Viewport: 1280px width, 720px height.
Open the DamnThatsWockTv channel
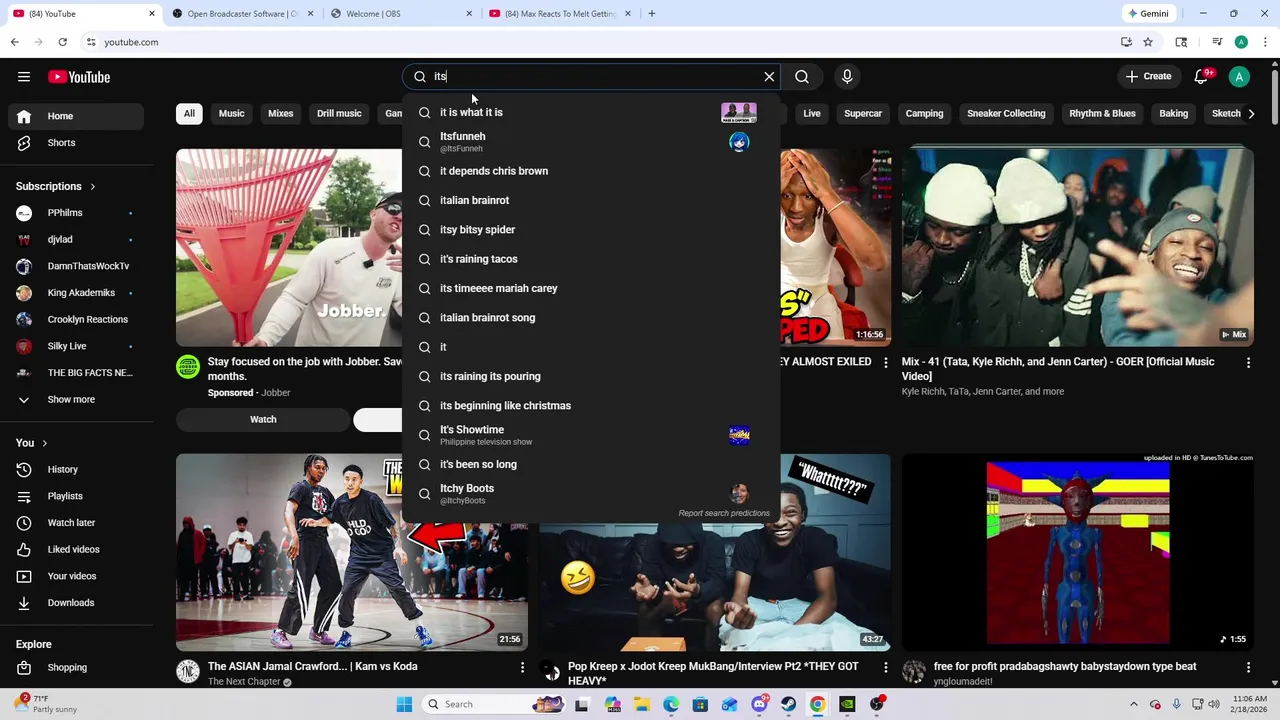click(x=76, y=266)
